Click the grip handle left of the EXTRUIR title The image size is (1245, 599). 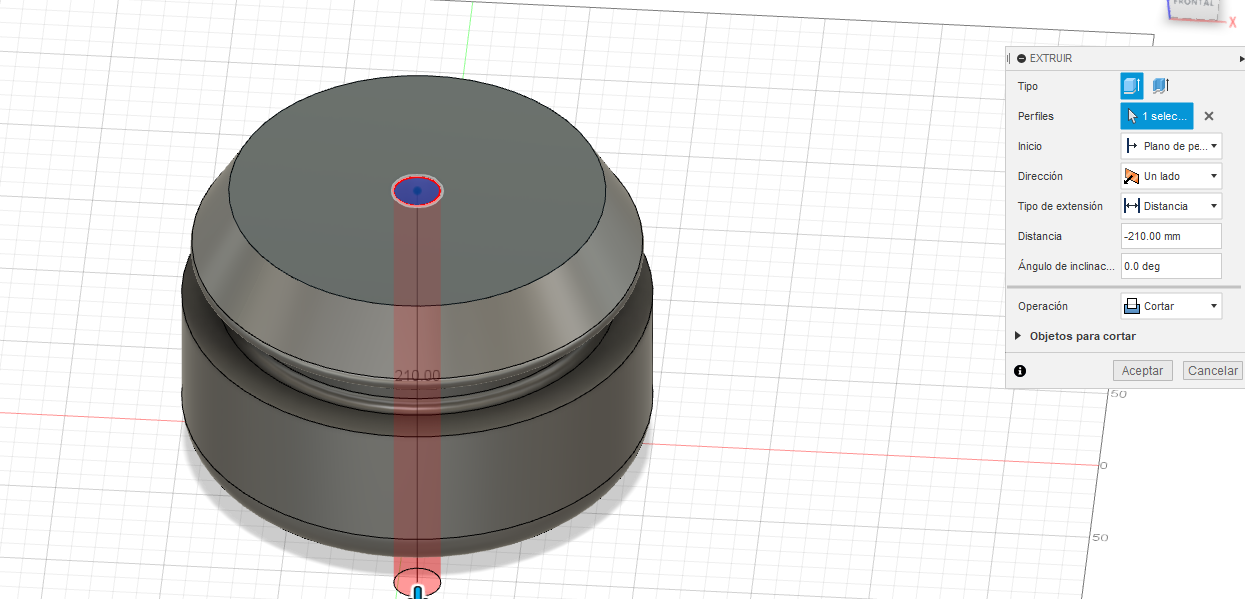tap(1009, 59)
